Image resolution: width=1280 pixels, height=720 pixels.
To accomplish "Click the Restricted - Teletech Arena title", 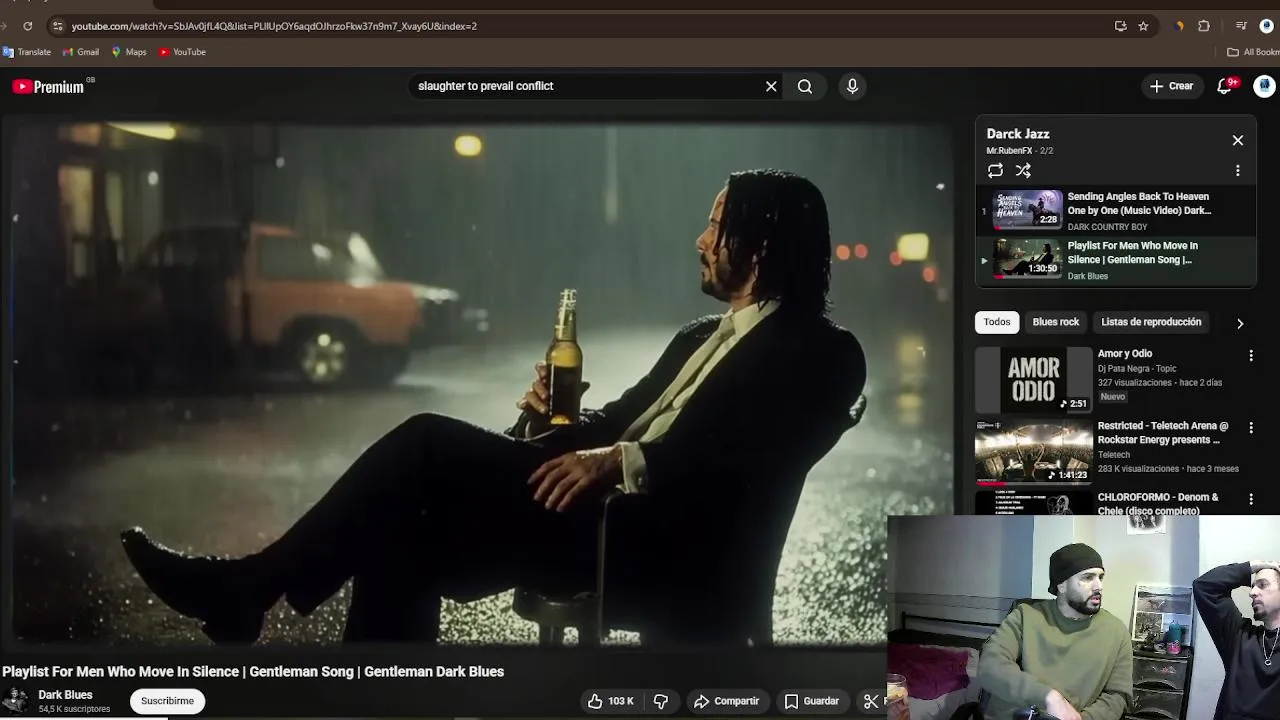I will coord(1163,433).
